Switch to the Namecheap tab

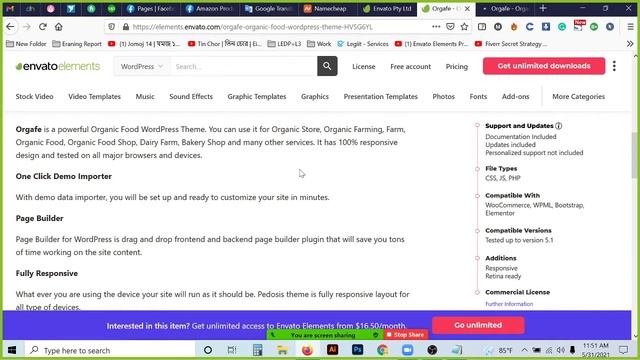point(325,9)
